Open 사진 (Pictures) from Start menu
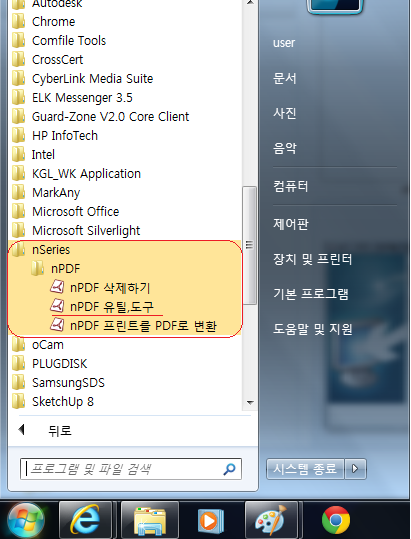The width and height of the screenshot is (411, 539). [x=285, y=113]
